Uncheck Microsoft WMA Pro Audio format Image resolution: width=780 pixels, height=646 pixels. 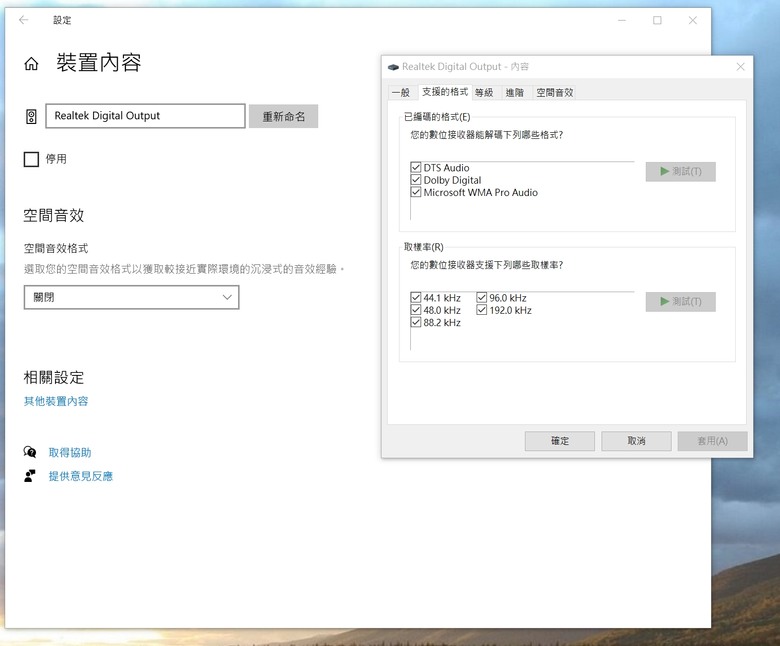[416, 192]
